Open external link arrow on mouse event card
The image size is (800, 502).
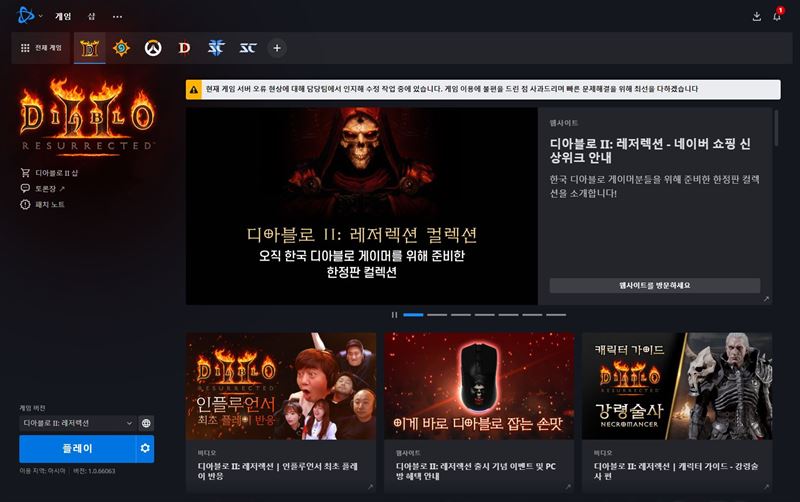pyautogui.click(x=568, y=487)
